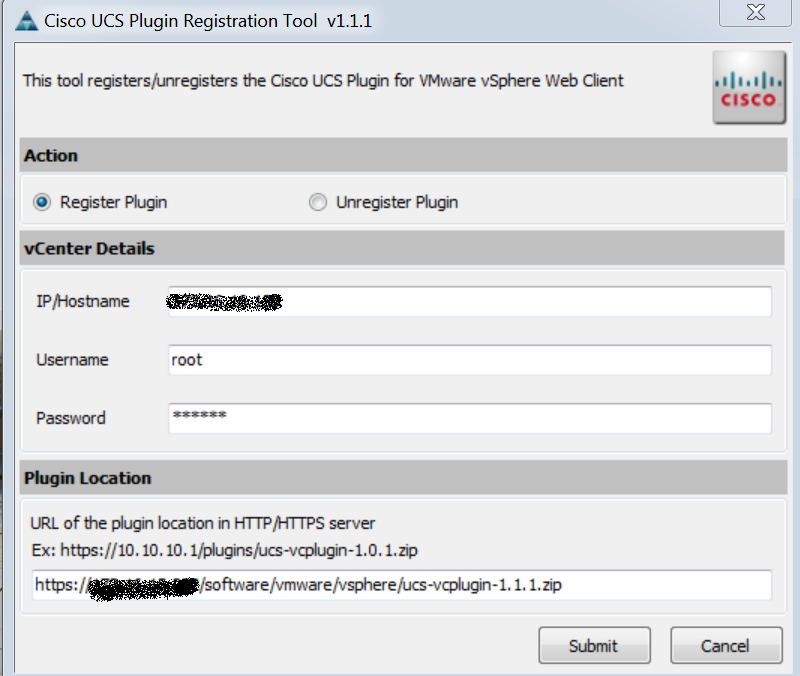
Task: Select the Register Plugin radio button
Action: click(x=42, y=202)
